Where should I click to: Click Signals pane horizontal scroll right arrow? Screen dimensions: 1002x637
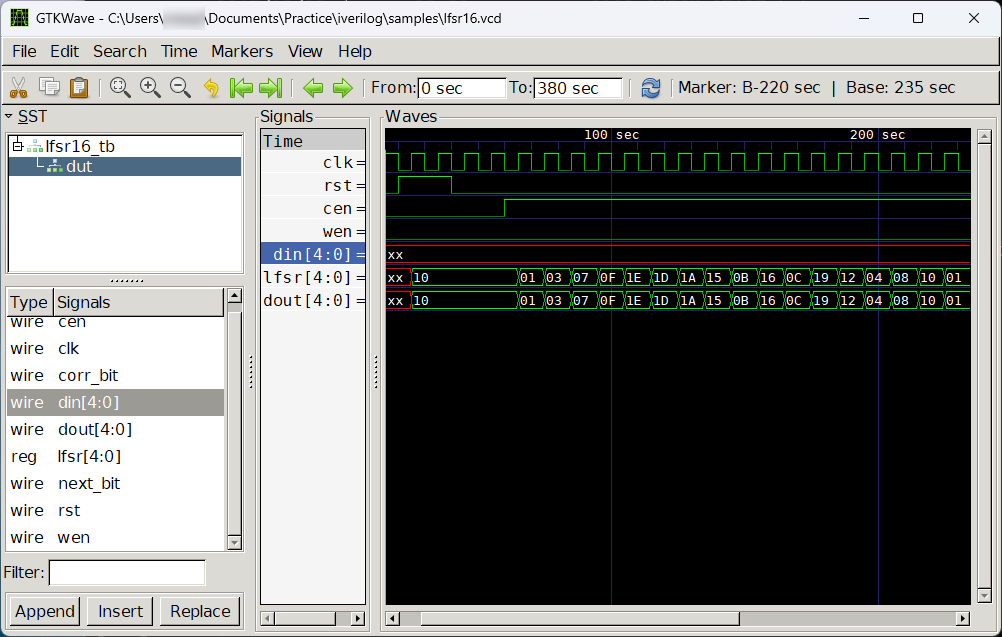[x=358, y=618]
